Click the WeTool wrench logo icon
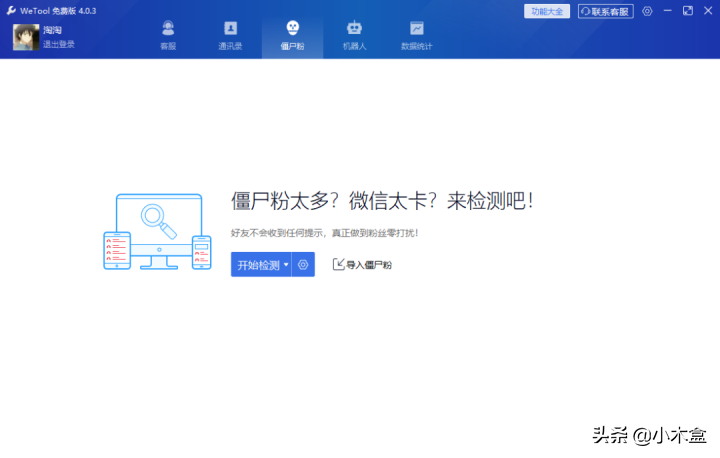 point(11,11)
